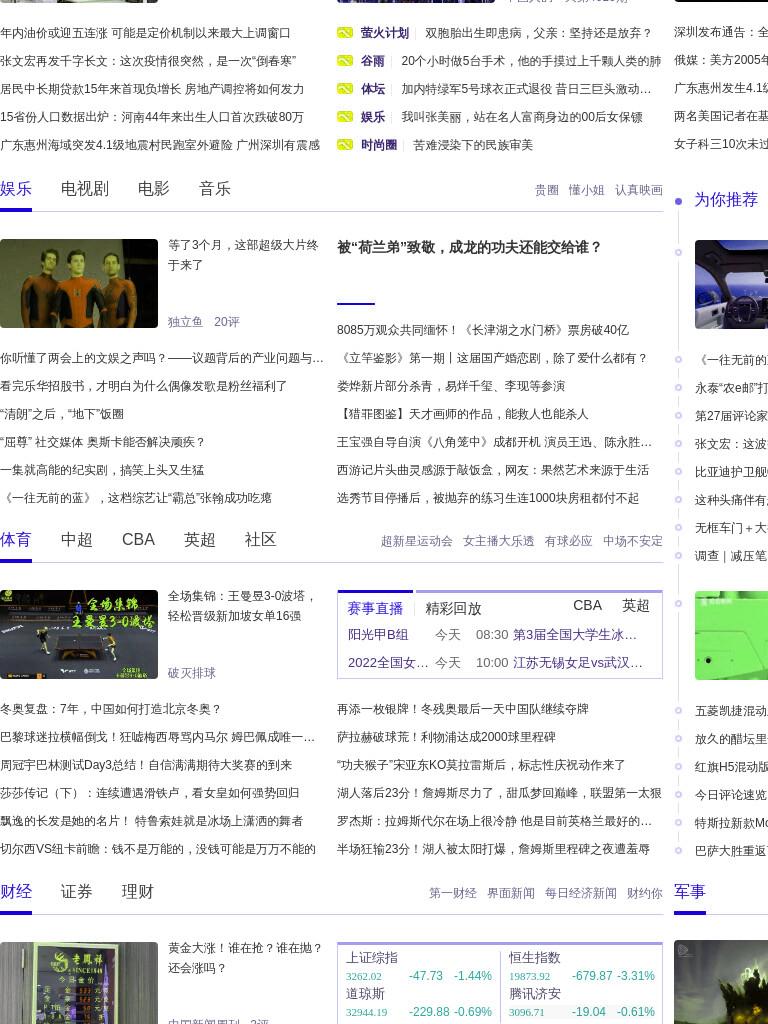Open the 财经 section heading
The height and width of the screenshot is (1024, 768).
click(16, 891)
